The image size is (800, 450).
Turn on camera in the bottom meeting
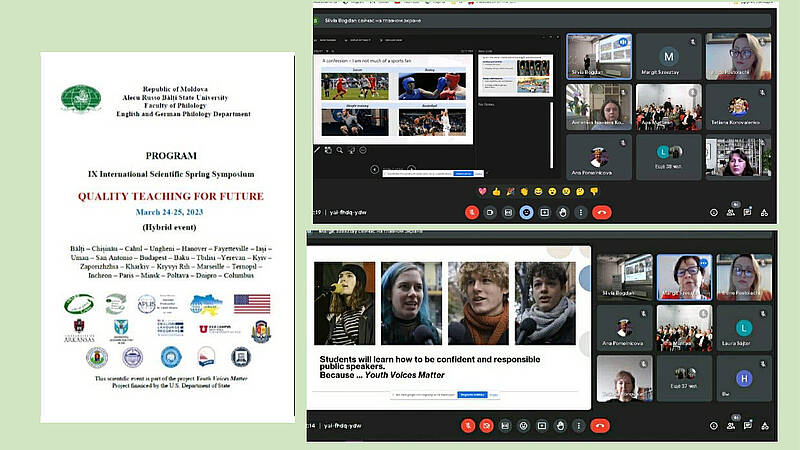[x=487, y=425]
